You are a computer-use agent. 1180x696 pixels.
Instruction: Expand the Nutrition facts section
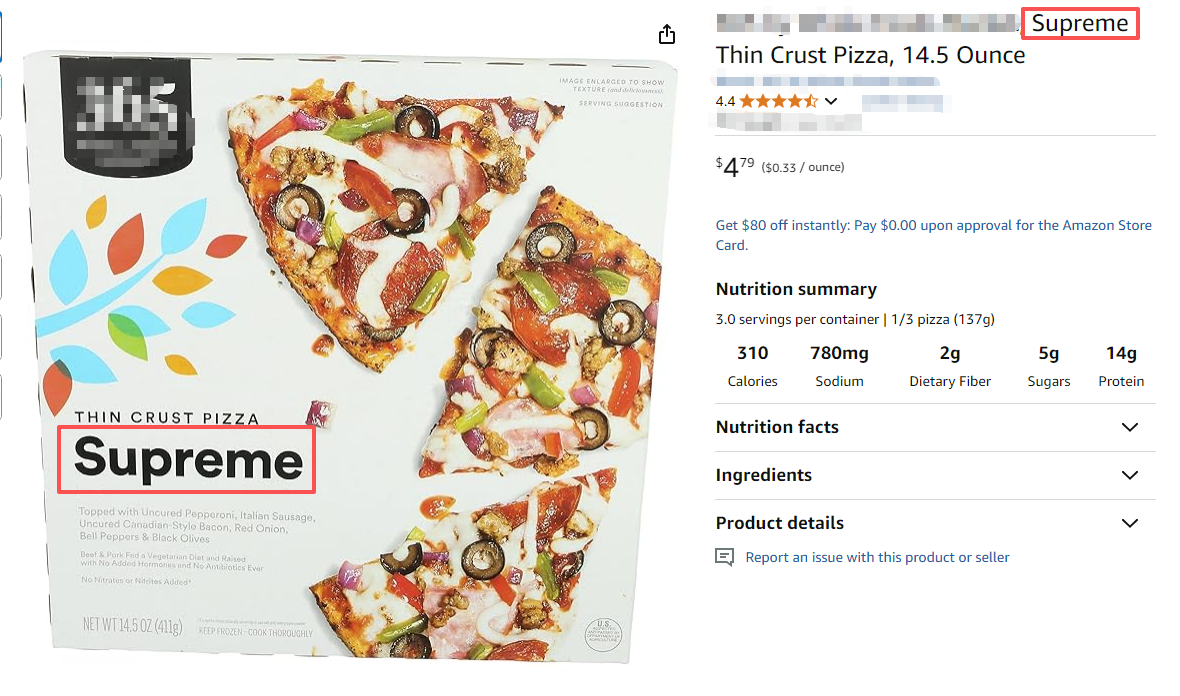pos(1130,427)
